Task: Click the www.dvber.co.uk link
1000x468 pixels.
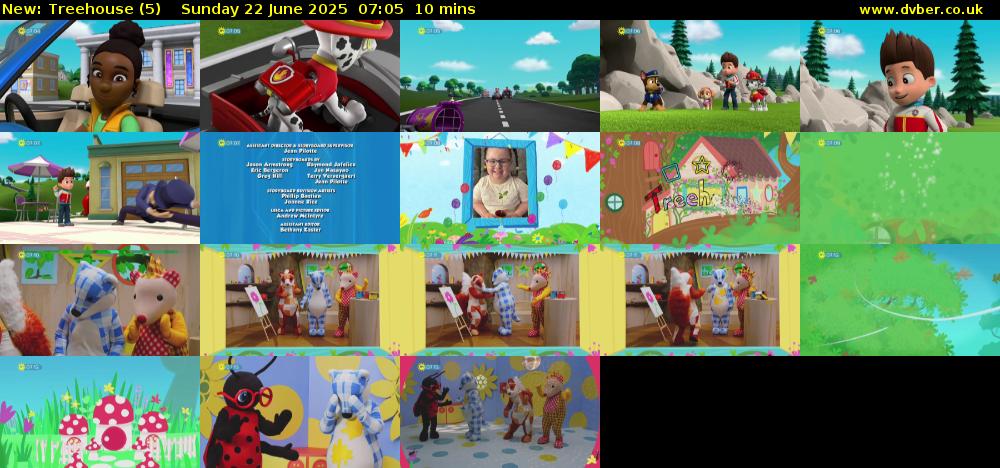Action: pyautogui.click(x=921, y=10)
